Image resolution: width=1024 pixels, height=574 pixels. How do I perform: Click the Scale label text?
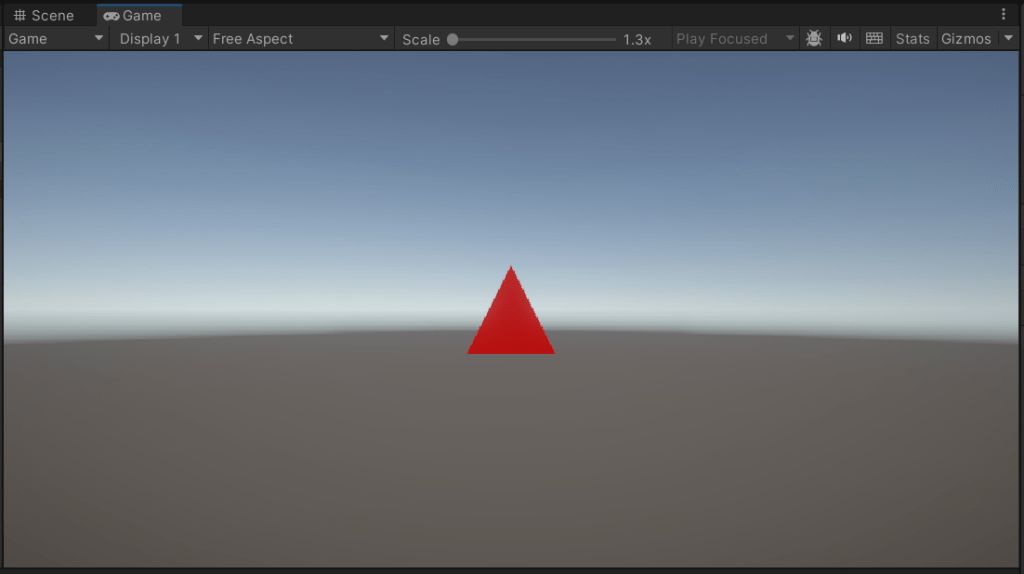421,39
